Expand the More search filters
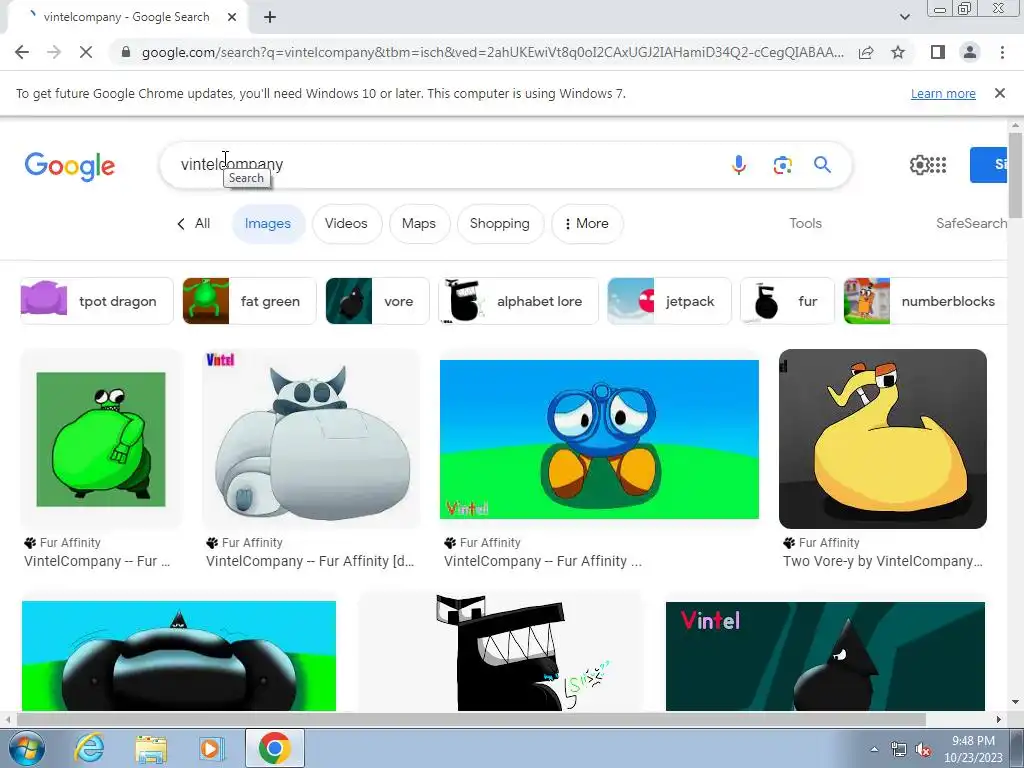The width and height of the screenshot is (1024, 768). tap(587, 223)
